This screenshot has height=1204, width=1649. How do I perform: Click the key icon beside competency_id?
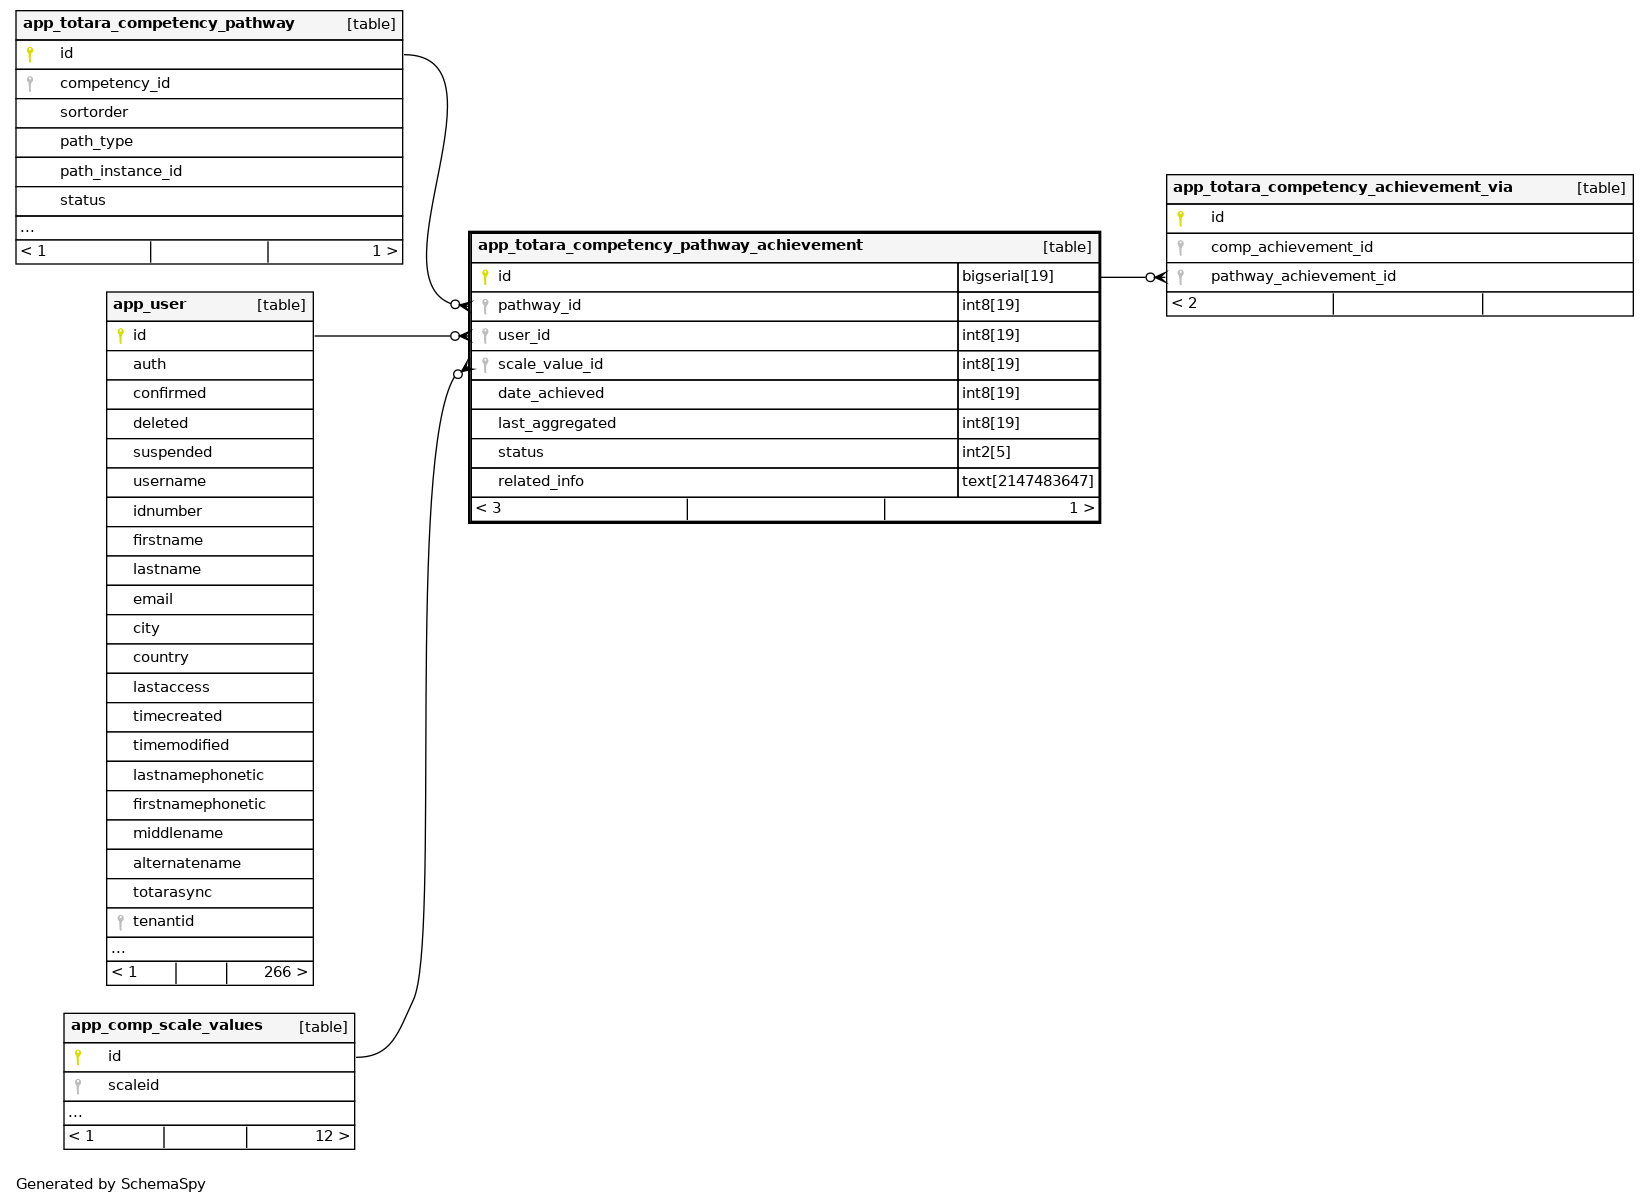30,84
